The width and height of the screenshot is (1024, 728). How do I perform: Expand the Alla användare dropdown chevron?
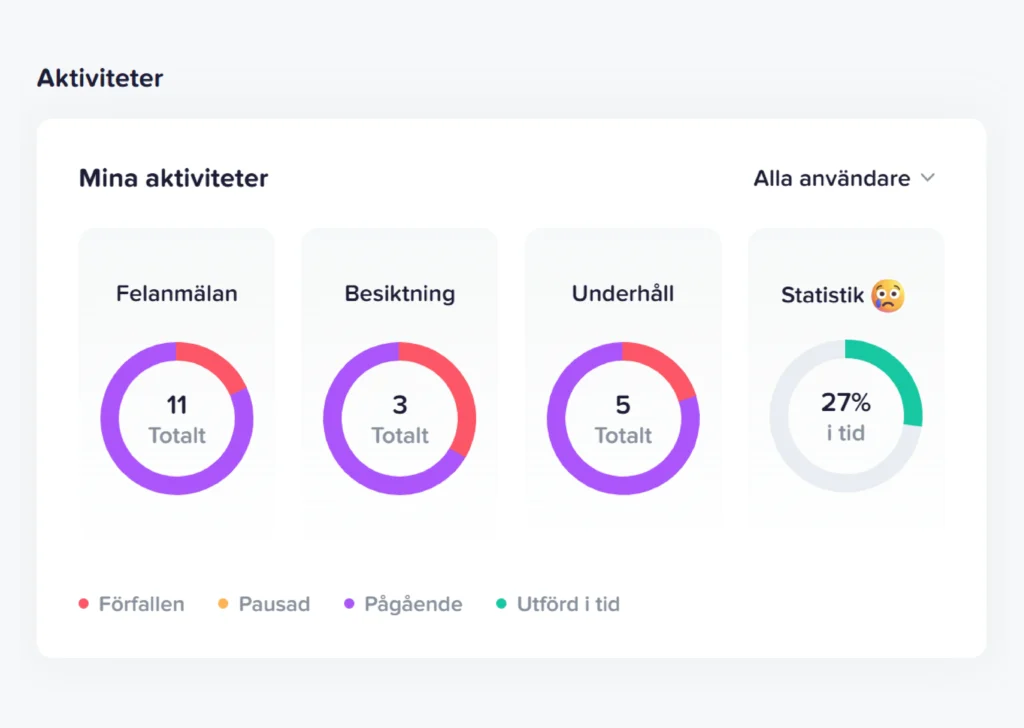tap(928, 178)
